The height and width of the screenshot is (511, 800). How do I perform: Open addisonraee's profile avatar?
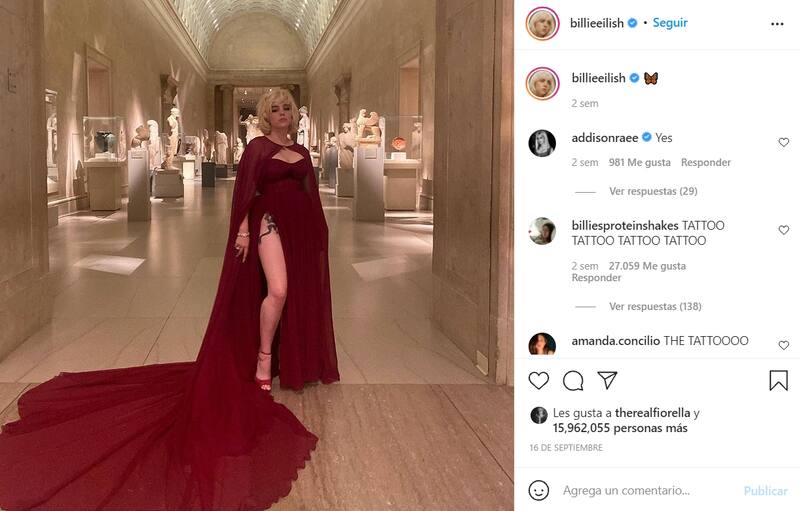542,143
